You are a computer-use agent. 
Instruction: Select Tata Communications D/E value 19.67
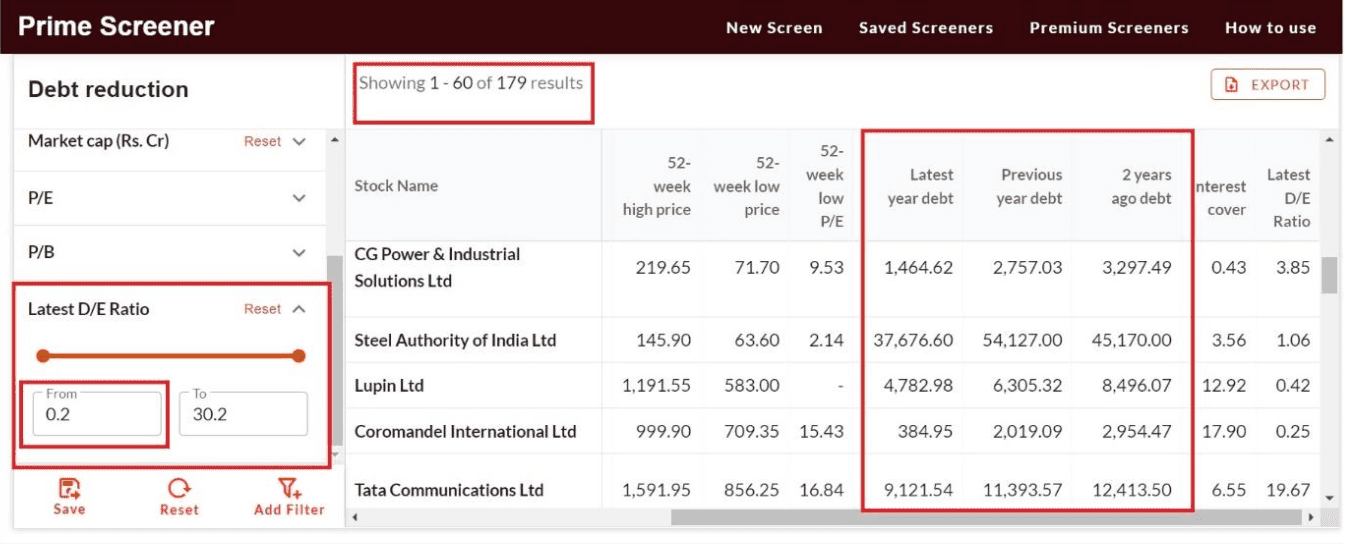tap(1287, 490)
